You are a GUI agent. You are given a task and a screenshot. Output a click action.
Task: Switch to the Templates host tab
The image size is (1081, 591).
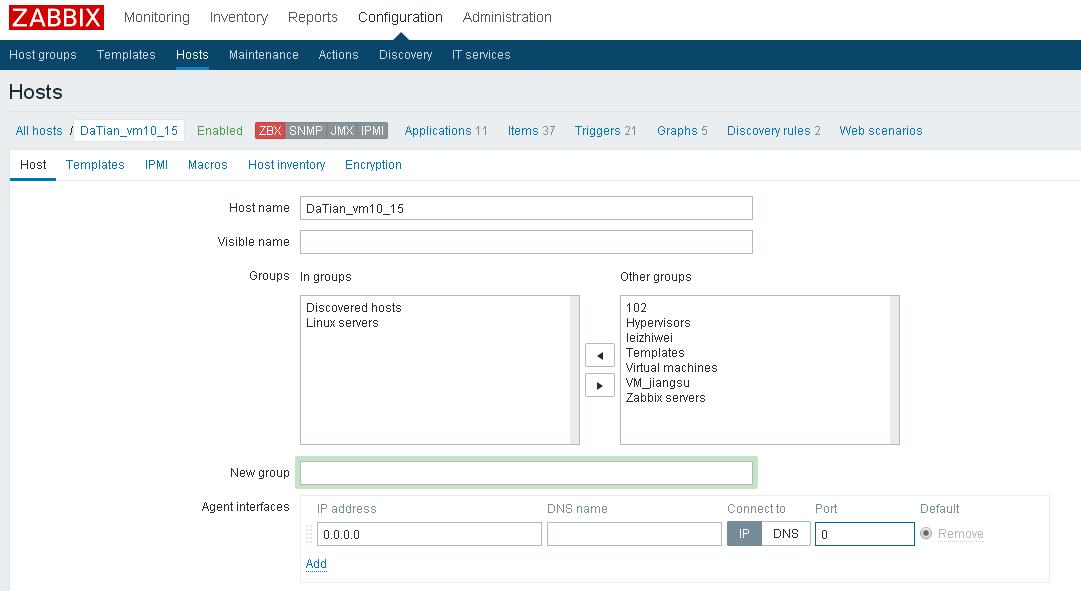(x=95, y=165)
